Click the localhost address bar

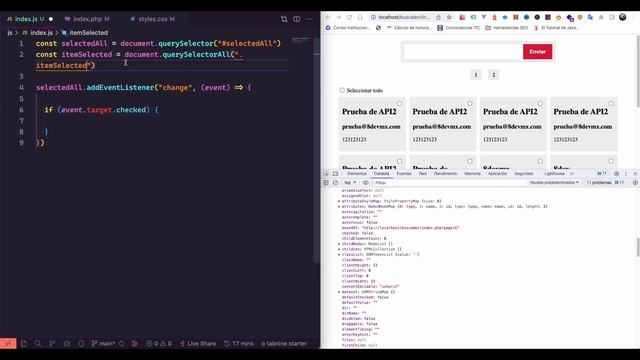pyautogui.click(x=403, y=17)
